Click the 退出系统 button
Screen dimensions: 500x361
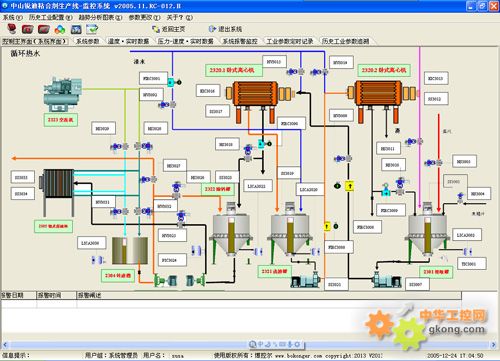coord(226,29)
